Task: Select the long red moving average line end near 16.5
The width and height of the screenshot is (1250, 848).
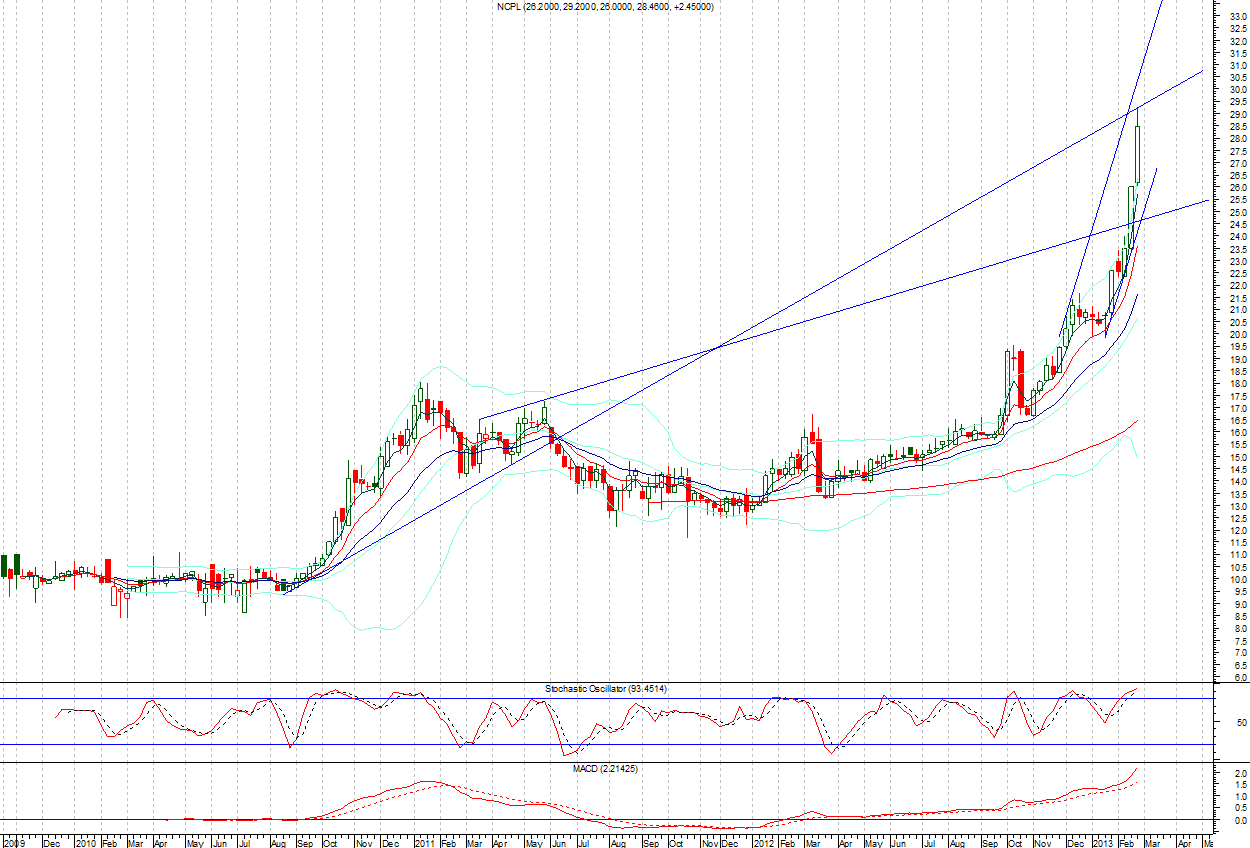Action: point(1134,423)
